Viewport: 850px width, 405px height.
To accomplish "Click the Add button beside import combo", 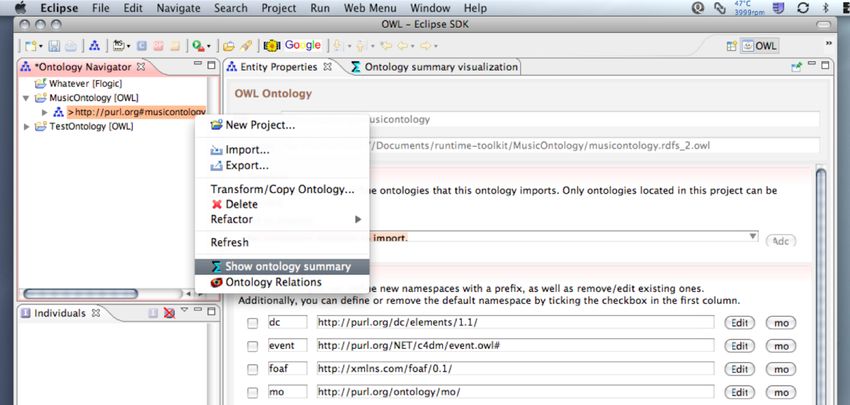I will pyautogui.click(x=781, y=241).
